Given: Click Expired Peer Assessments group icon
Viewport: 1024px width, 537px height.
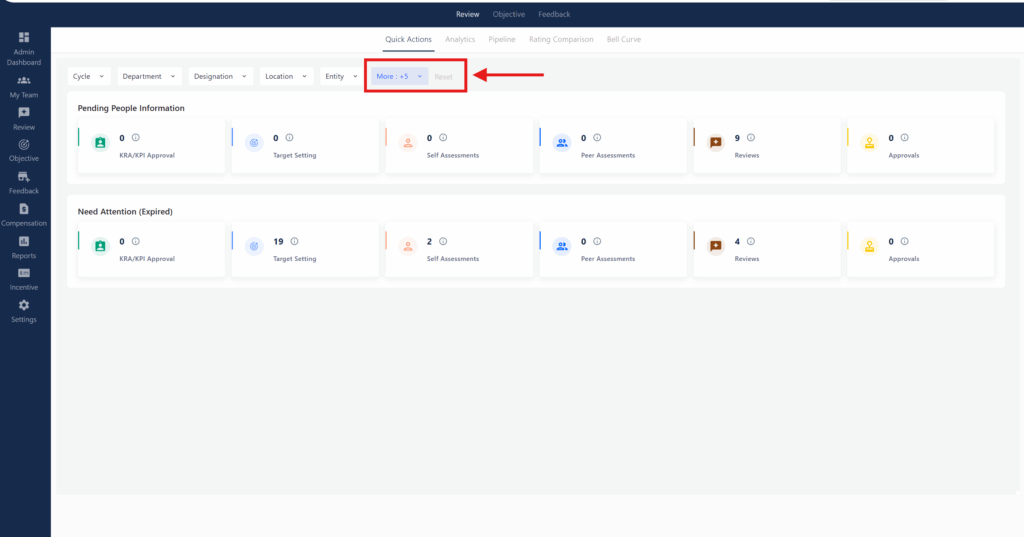Looking at the screenshot, I should [562, 246].
